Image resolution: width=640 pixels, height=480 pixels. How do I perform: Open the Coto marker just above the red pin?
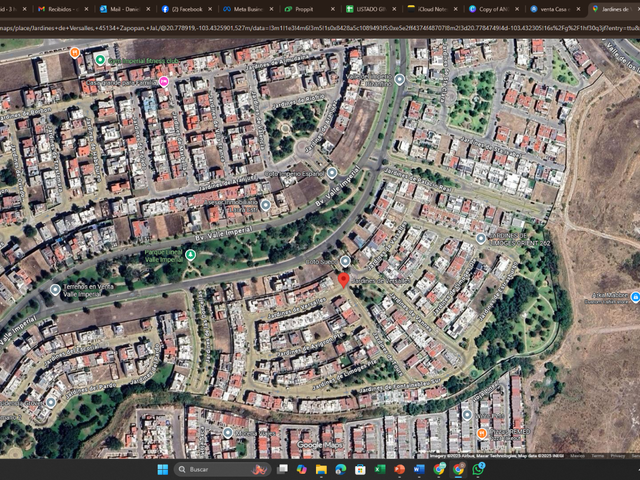coord(345,261)
